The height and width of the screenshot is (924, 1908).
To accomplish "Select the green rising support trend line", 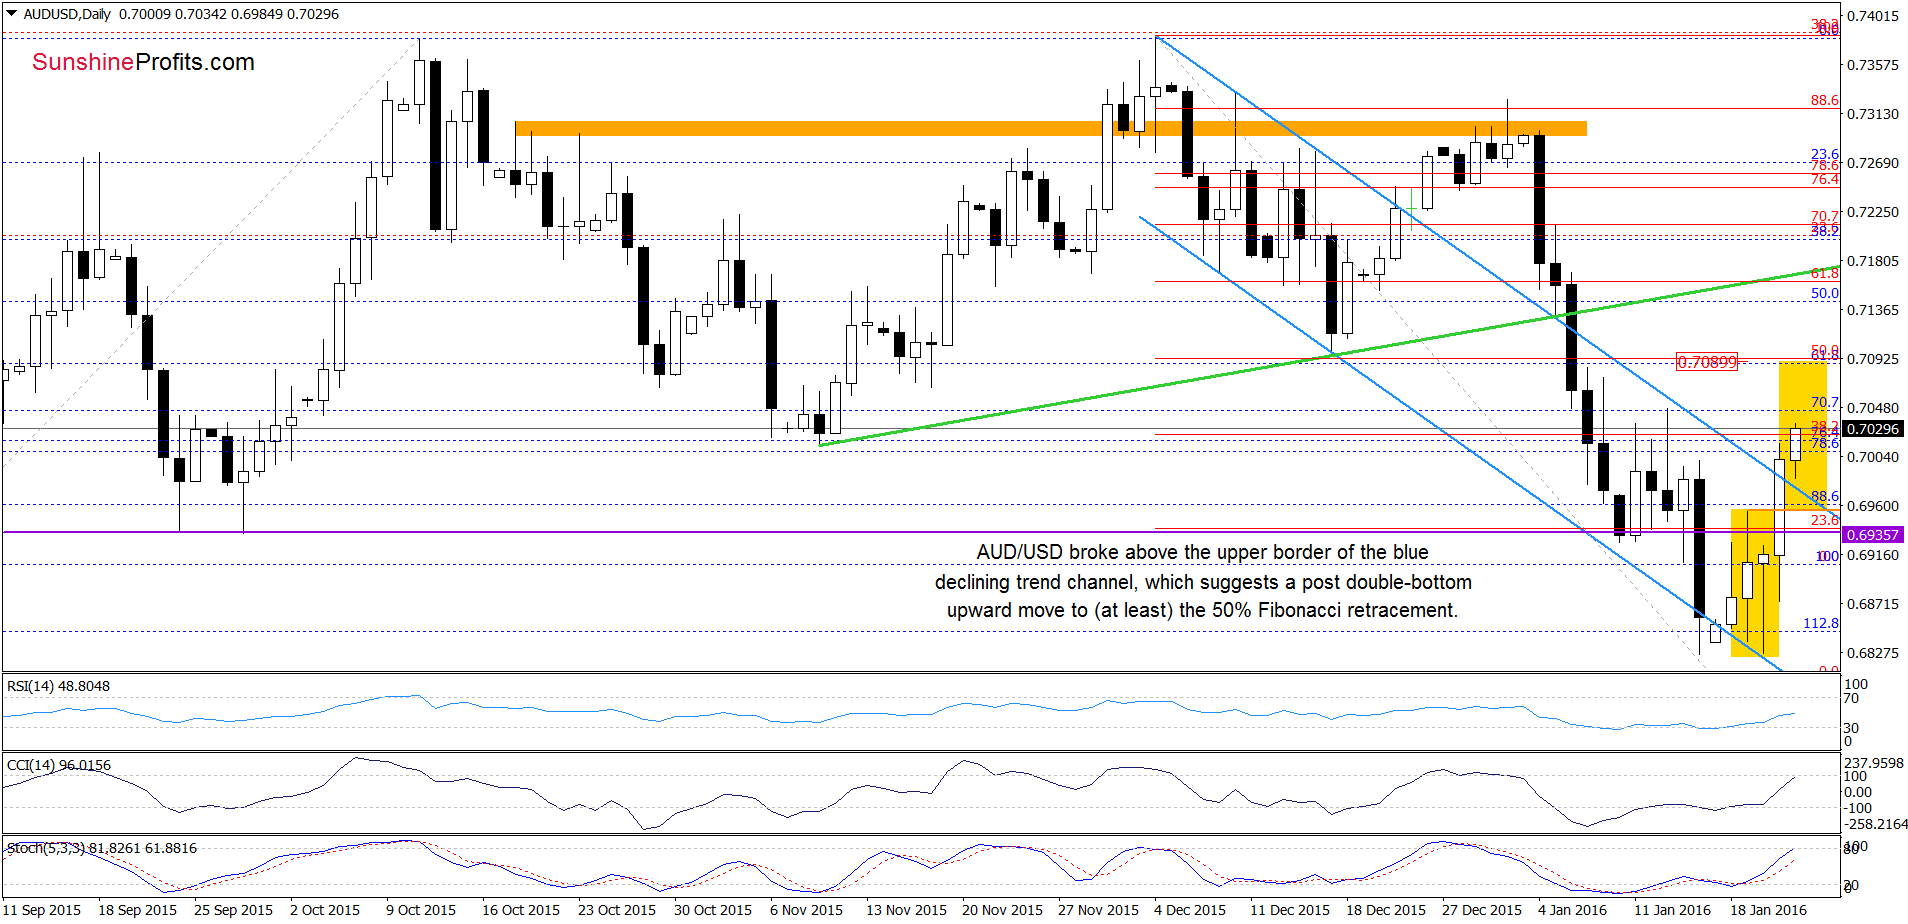I will (1329, 357).
